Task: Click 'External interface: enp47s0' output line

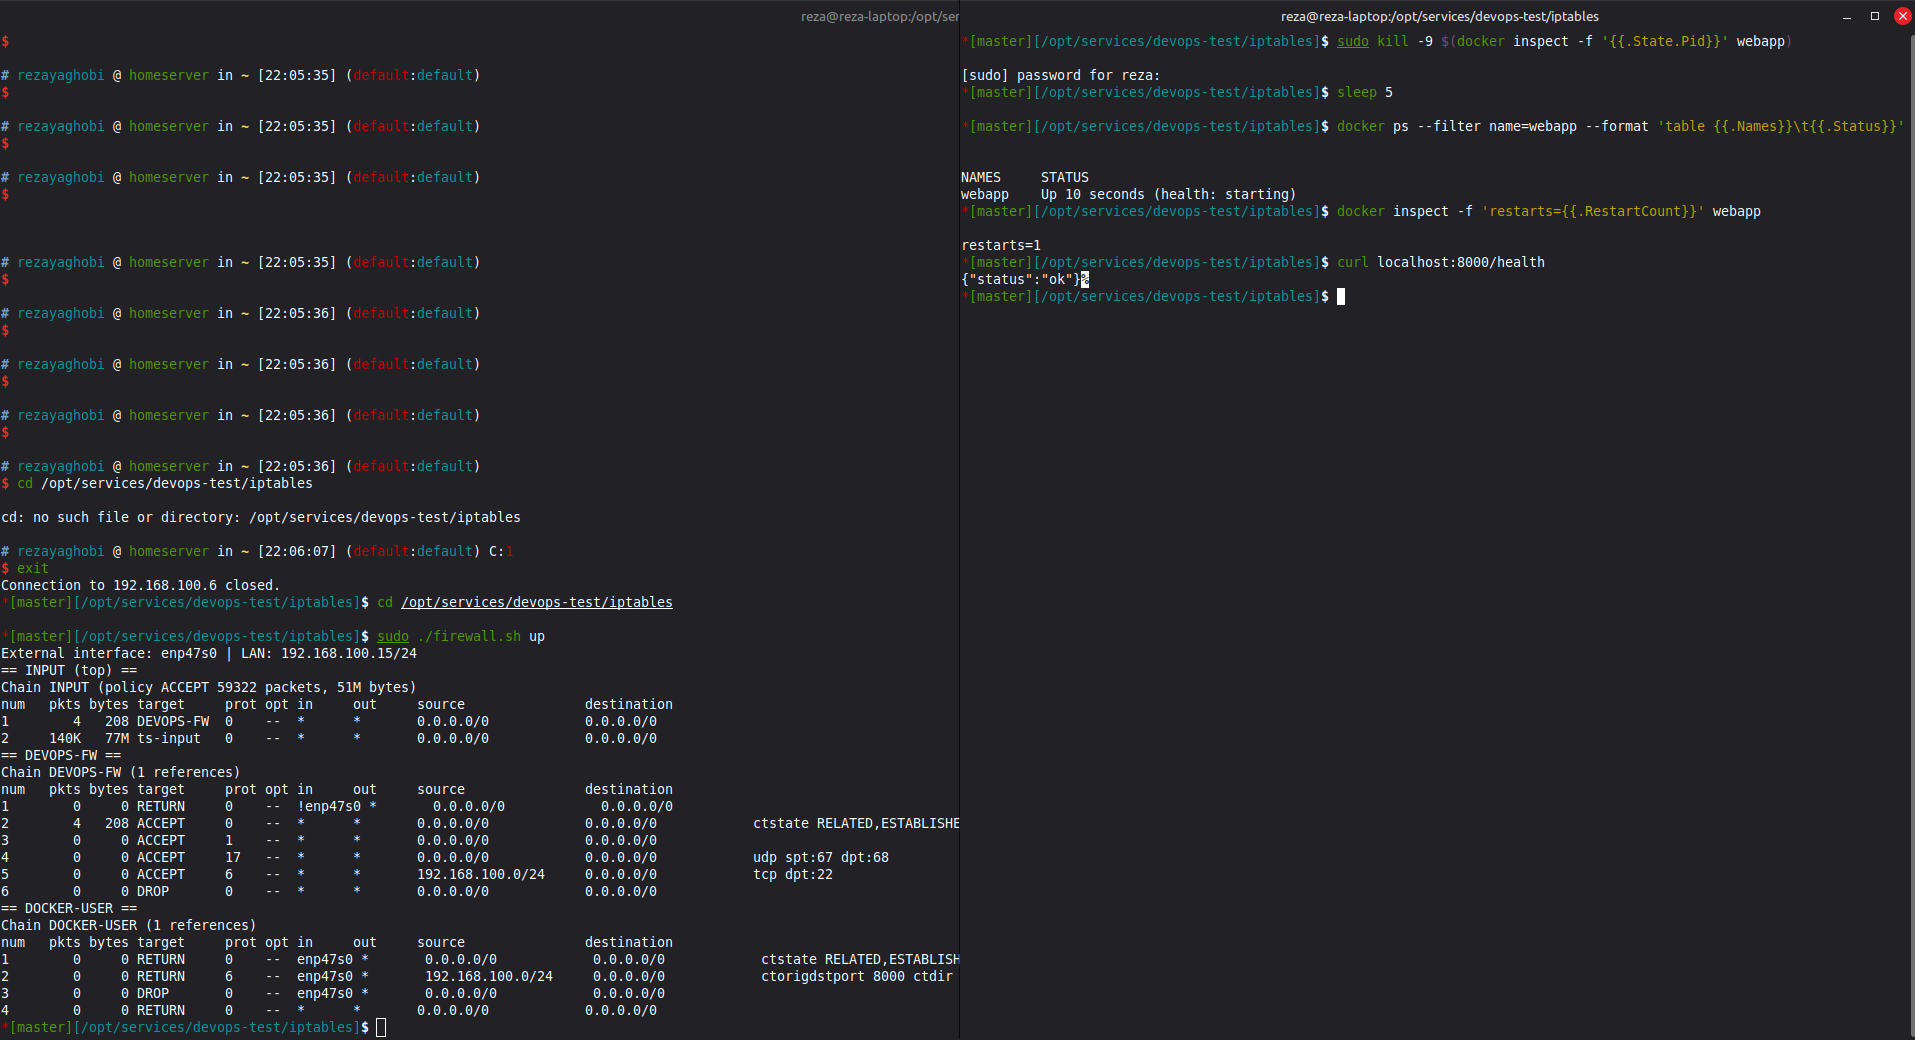Action: (209, 653)
